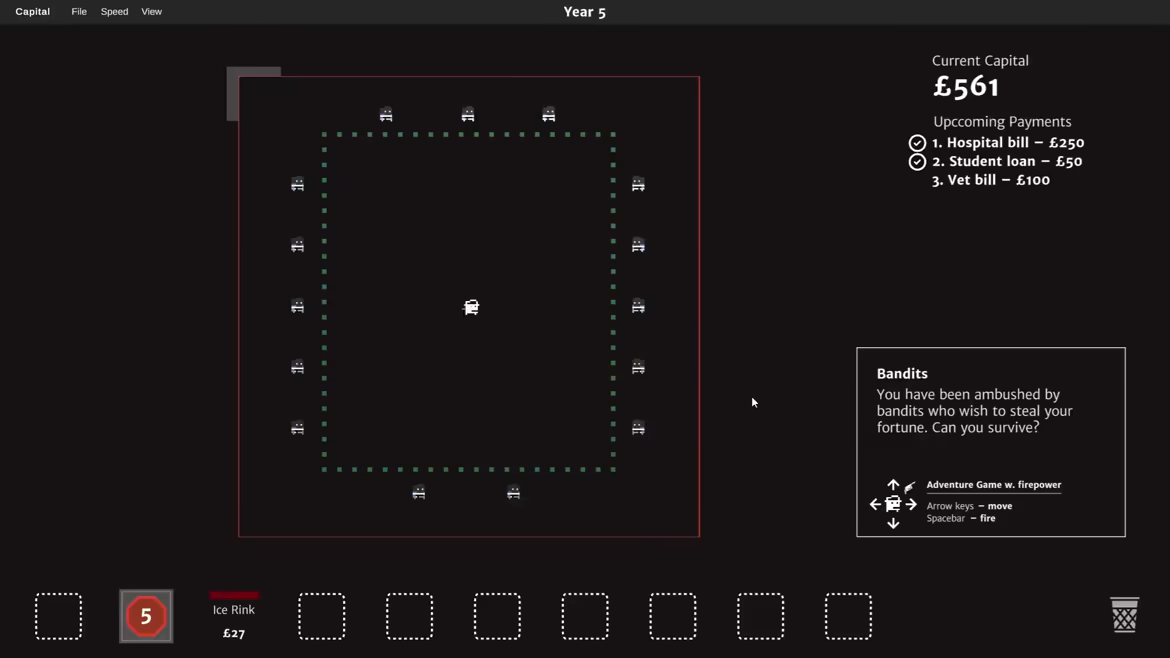Select the first empty inventory slot on the far left
This screenshot has height=658, width=1170.
[58, 616]
